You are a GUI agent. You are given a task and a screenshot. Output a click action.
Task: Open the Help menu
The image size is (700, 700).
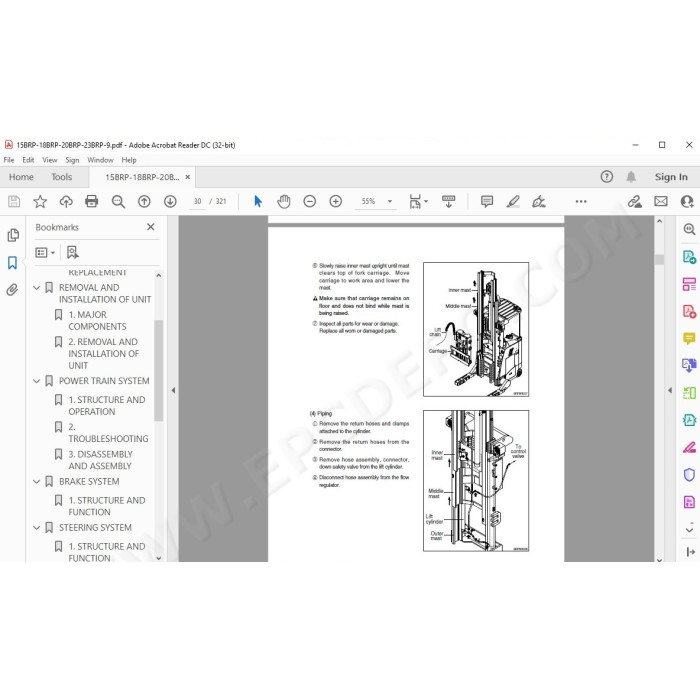[x=129, y=160]
